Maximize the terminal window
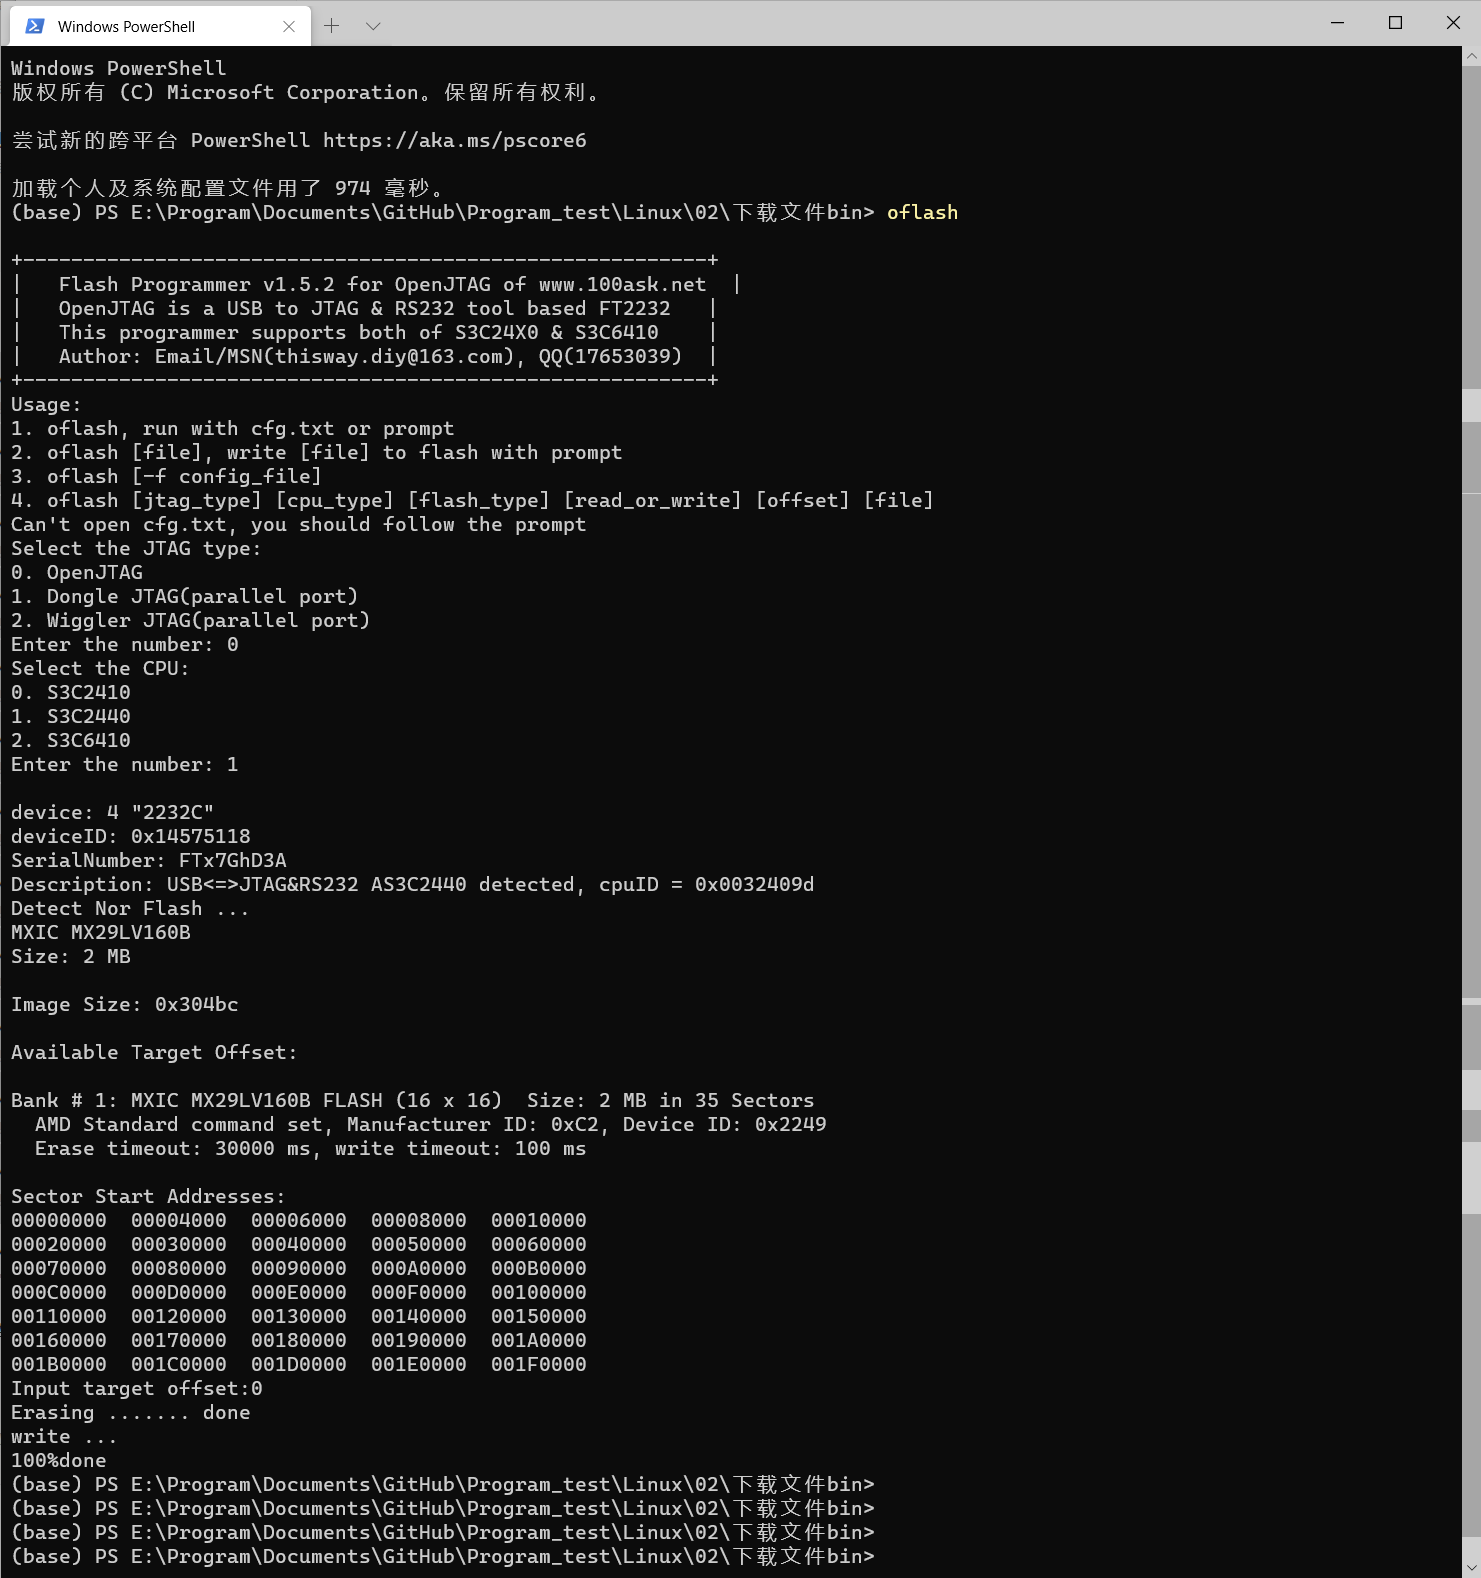The width and height of the screenshot is (1481, 1578). tap(1395, 23)
